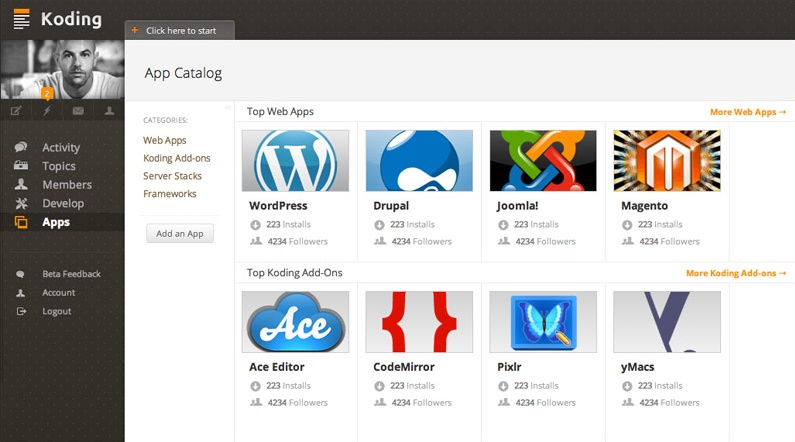Click the followers icon under Ace Editor
Image resolution: width=795 pixels, height=442 pixels.
(x=256, y=402)
